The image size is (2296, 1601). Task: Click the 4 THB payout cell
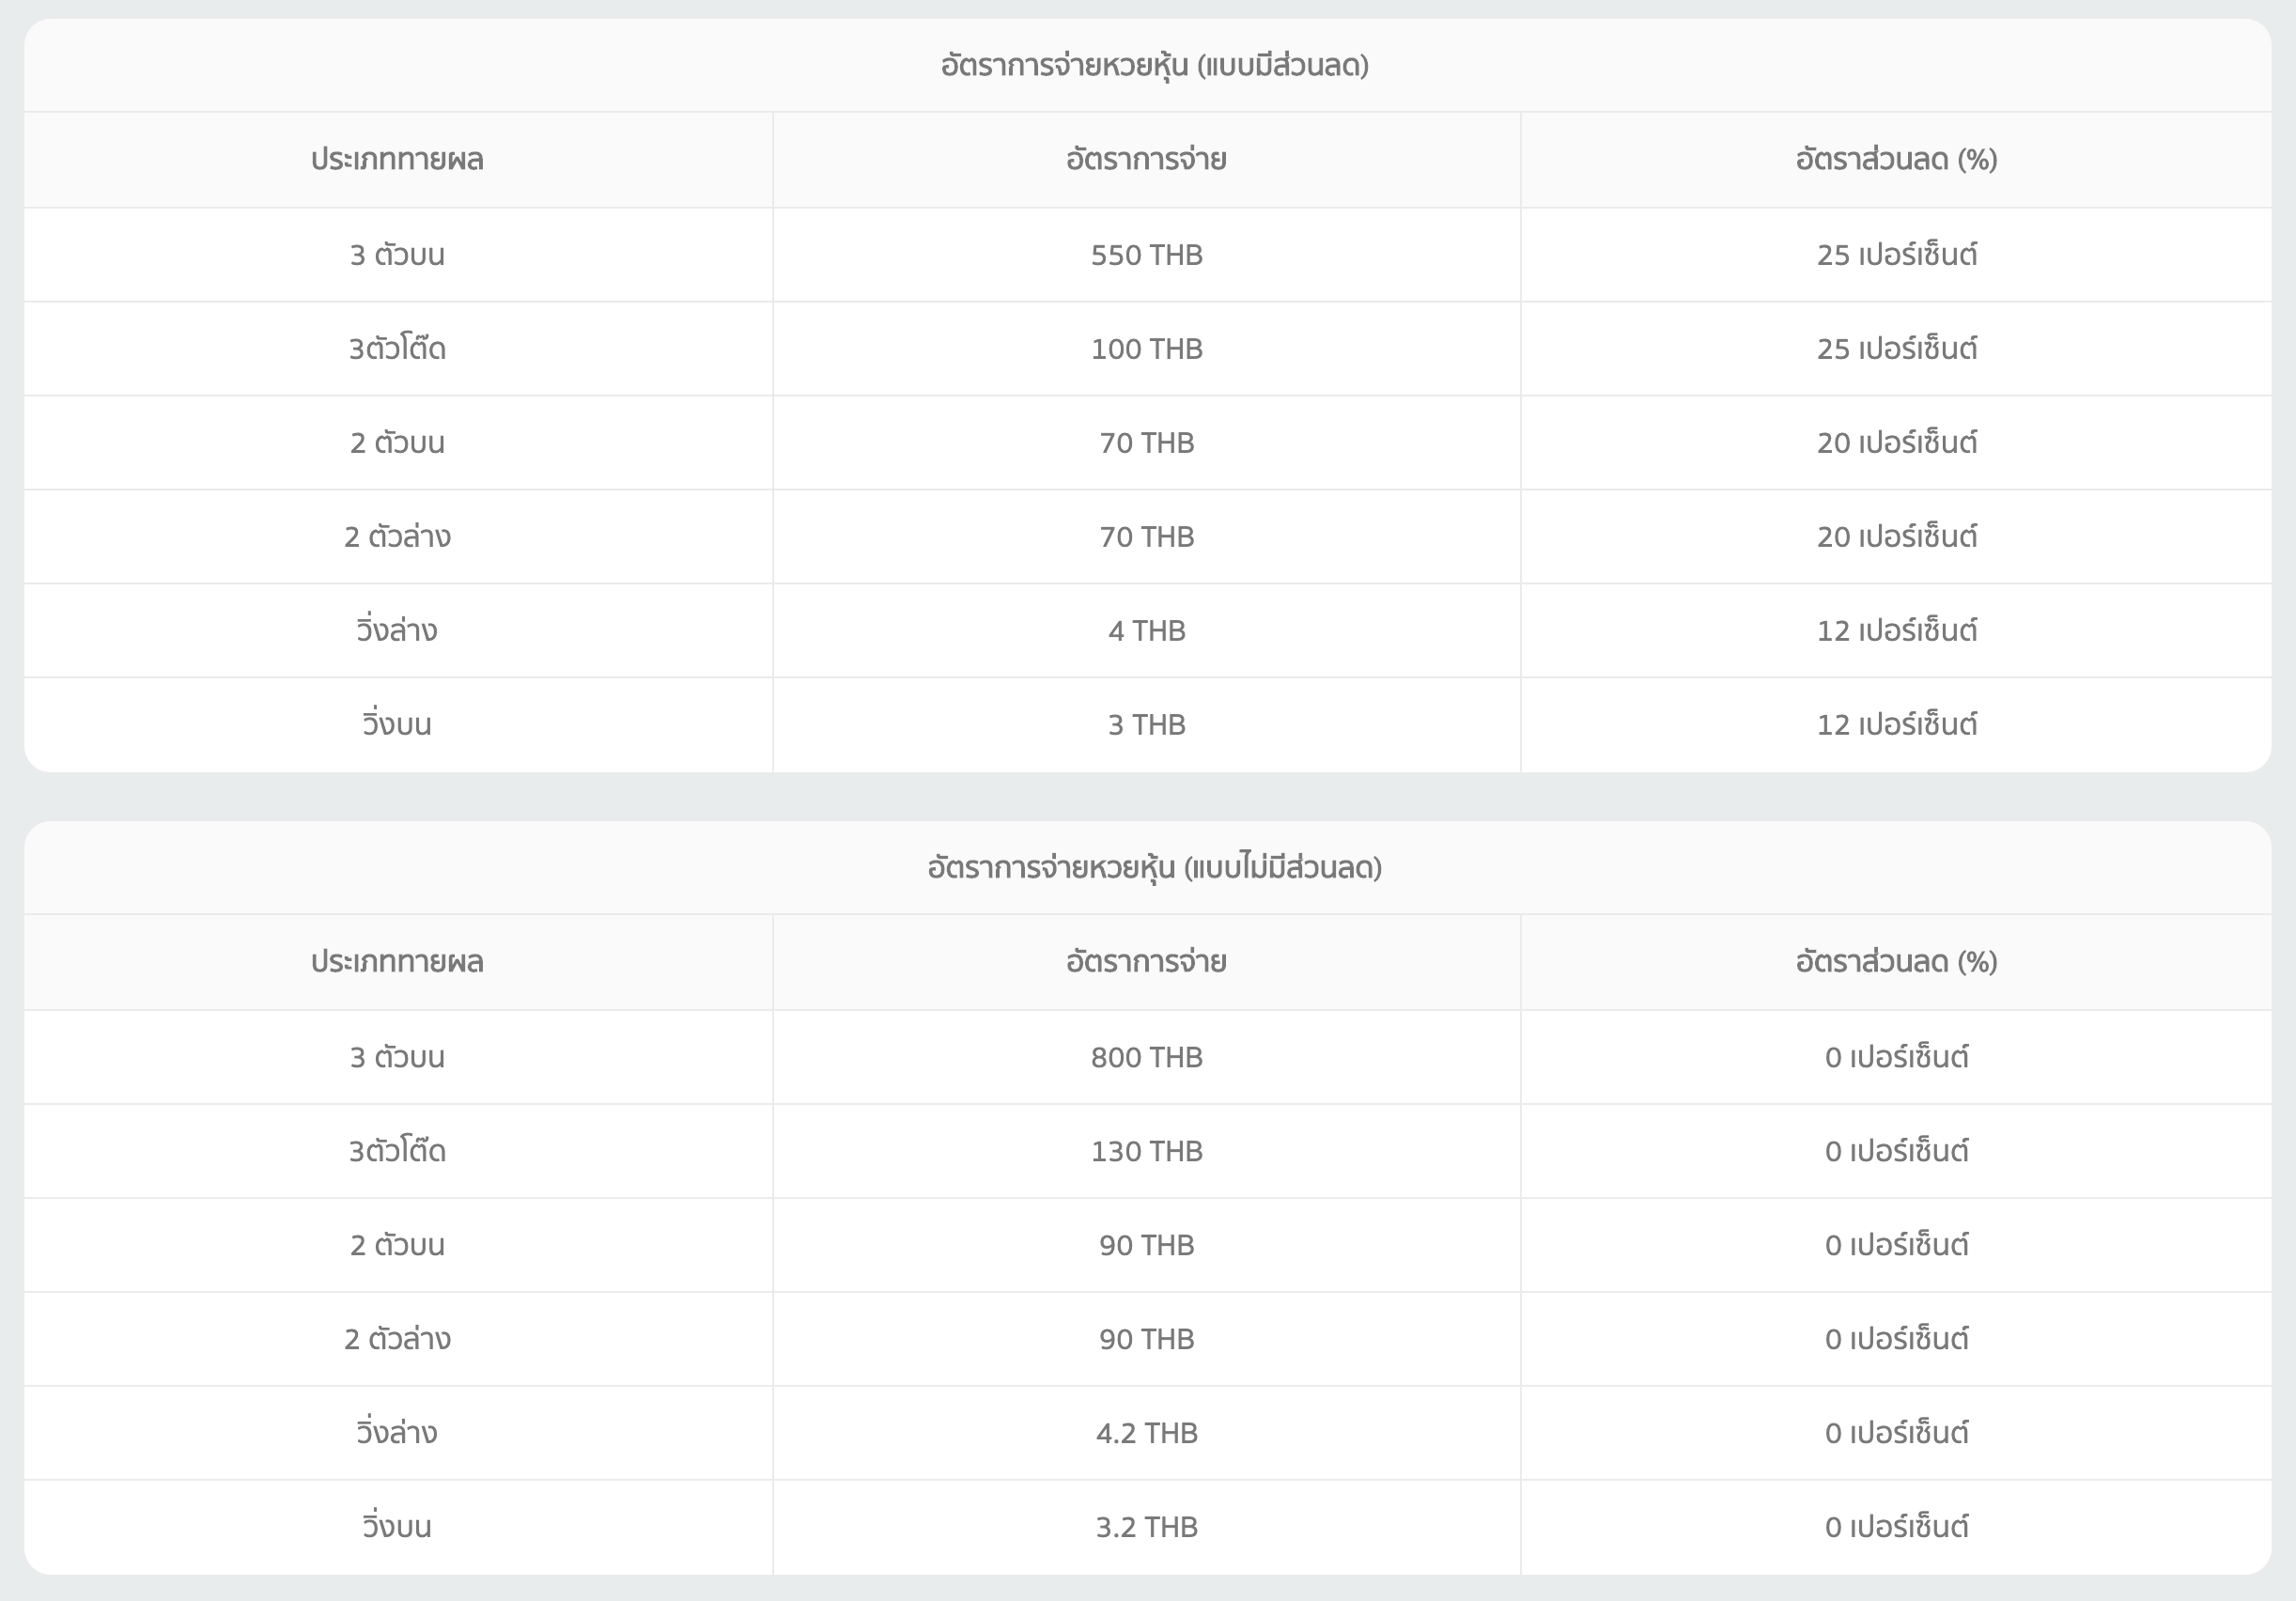tap(1146, 631)
